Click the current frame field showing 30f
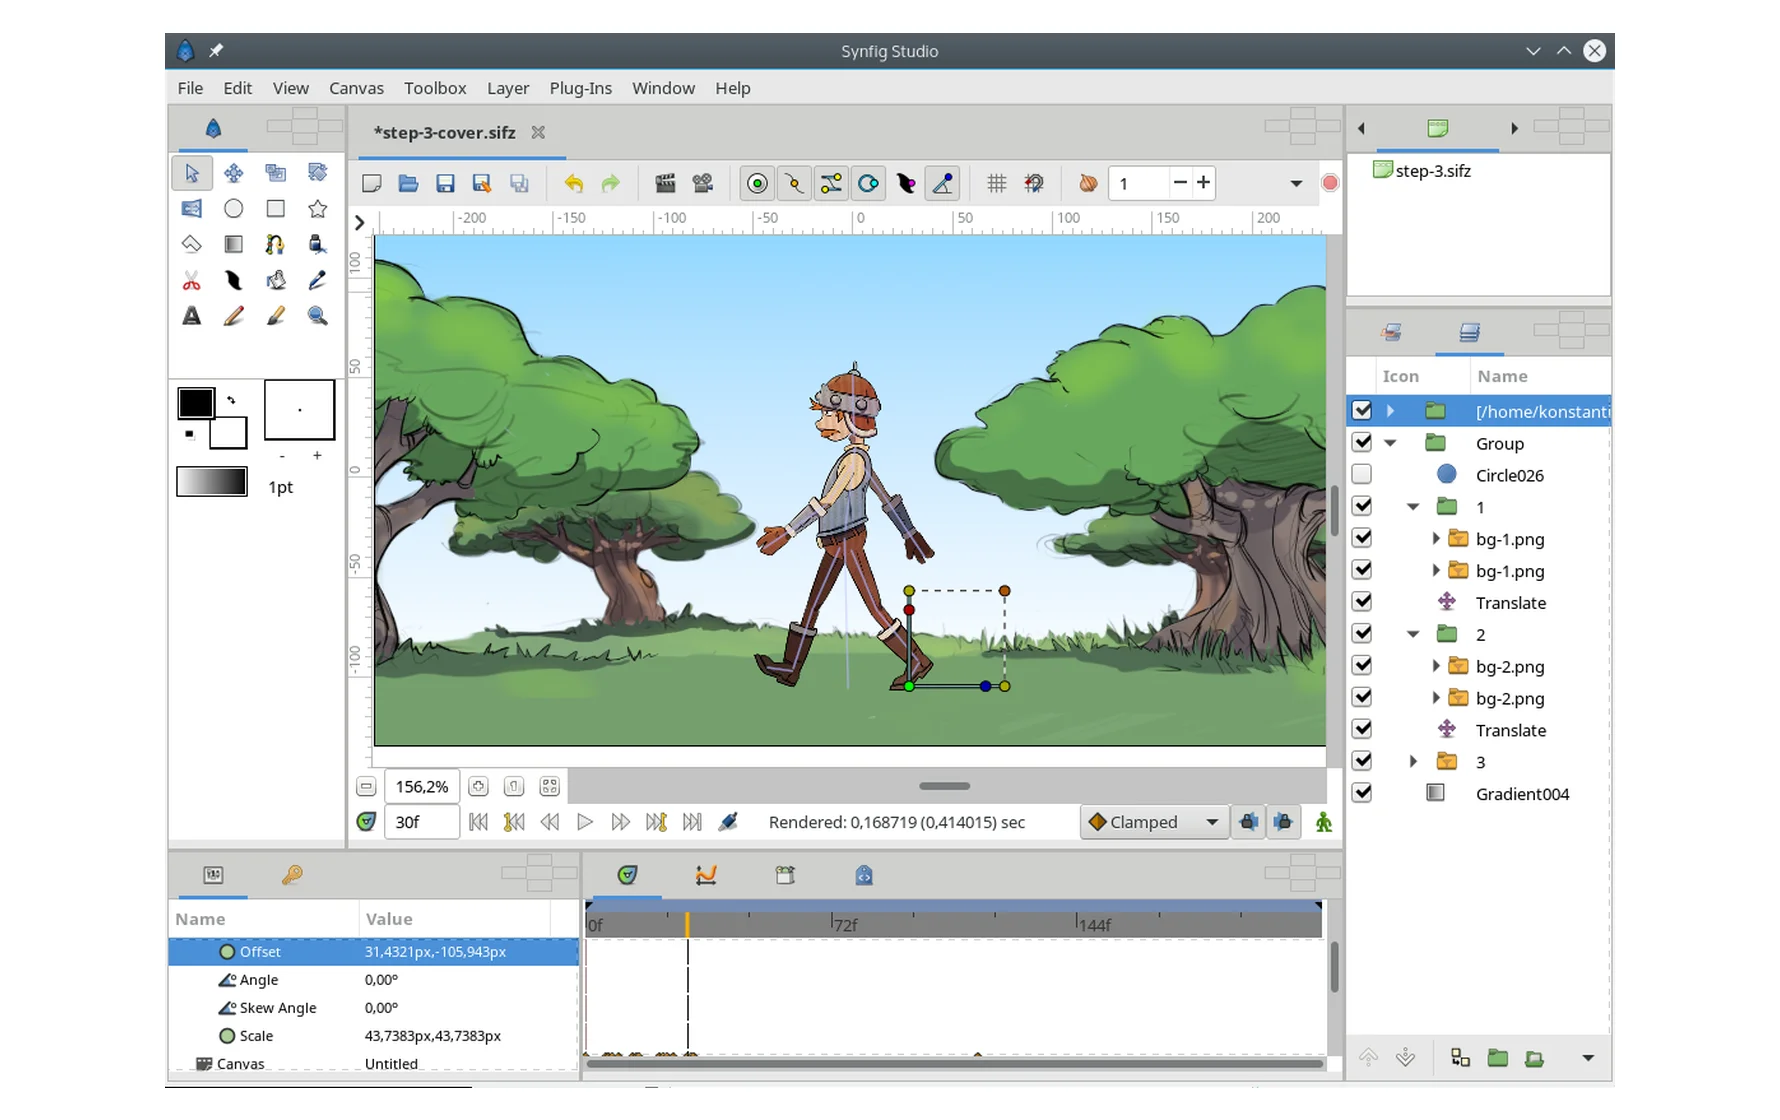The image size is (1780, 1120). (421, 822)
